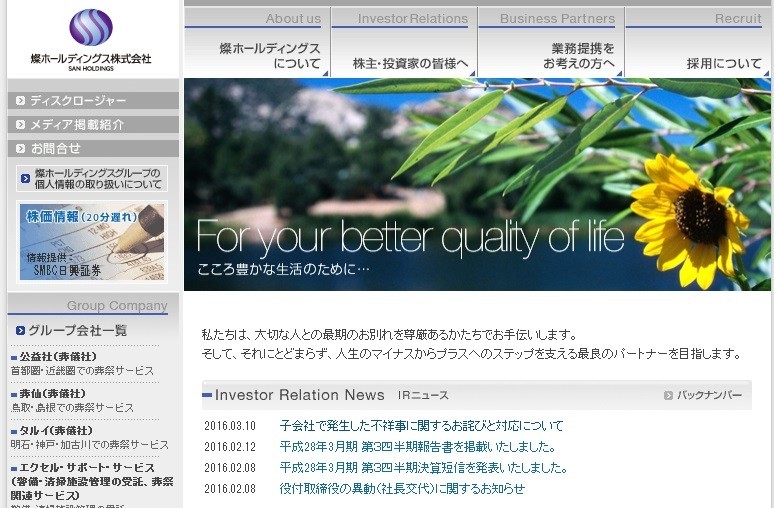Open the Recruit menu tab
The width and height of the screenshot is (774, 508).
click(x=698, y=42)
